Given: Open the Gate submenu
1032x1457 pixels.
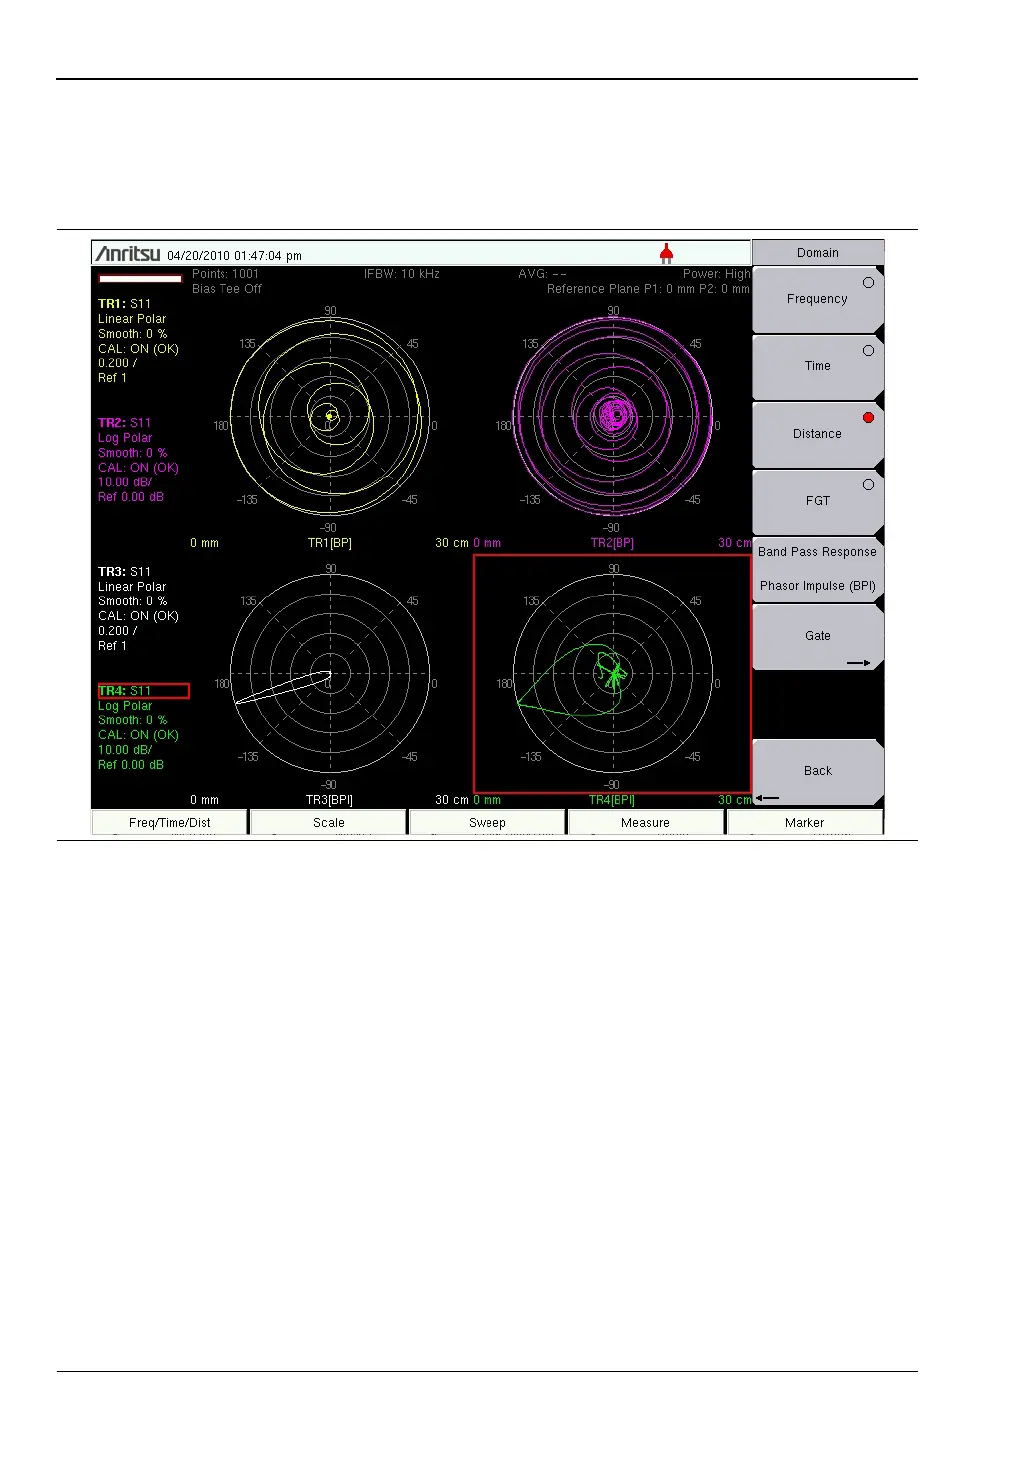Looking at the screenshot, I should click(817, 637).
